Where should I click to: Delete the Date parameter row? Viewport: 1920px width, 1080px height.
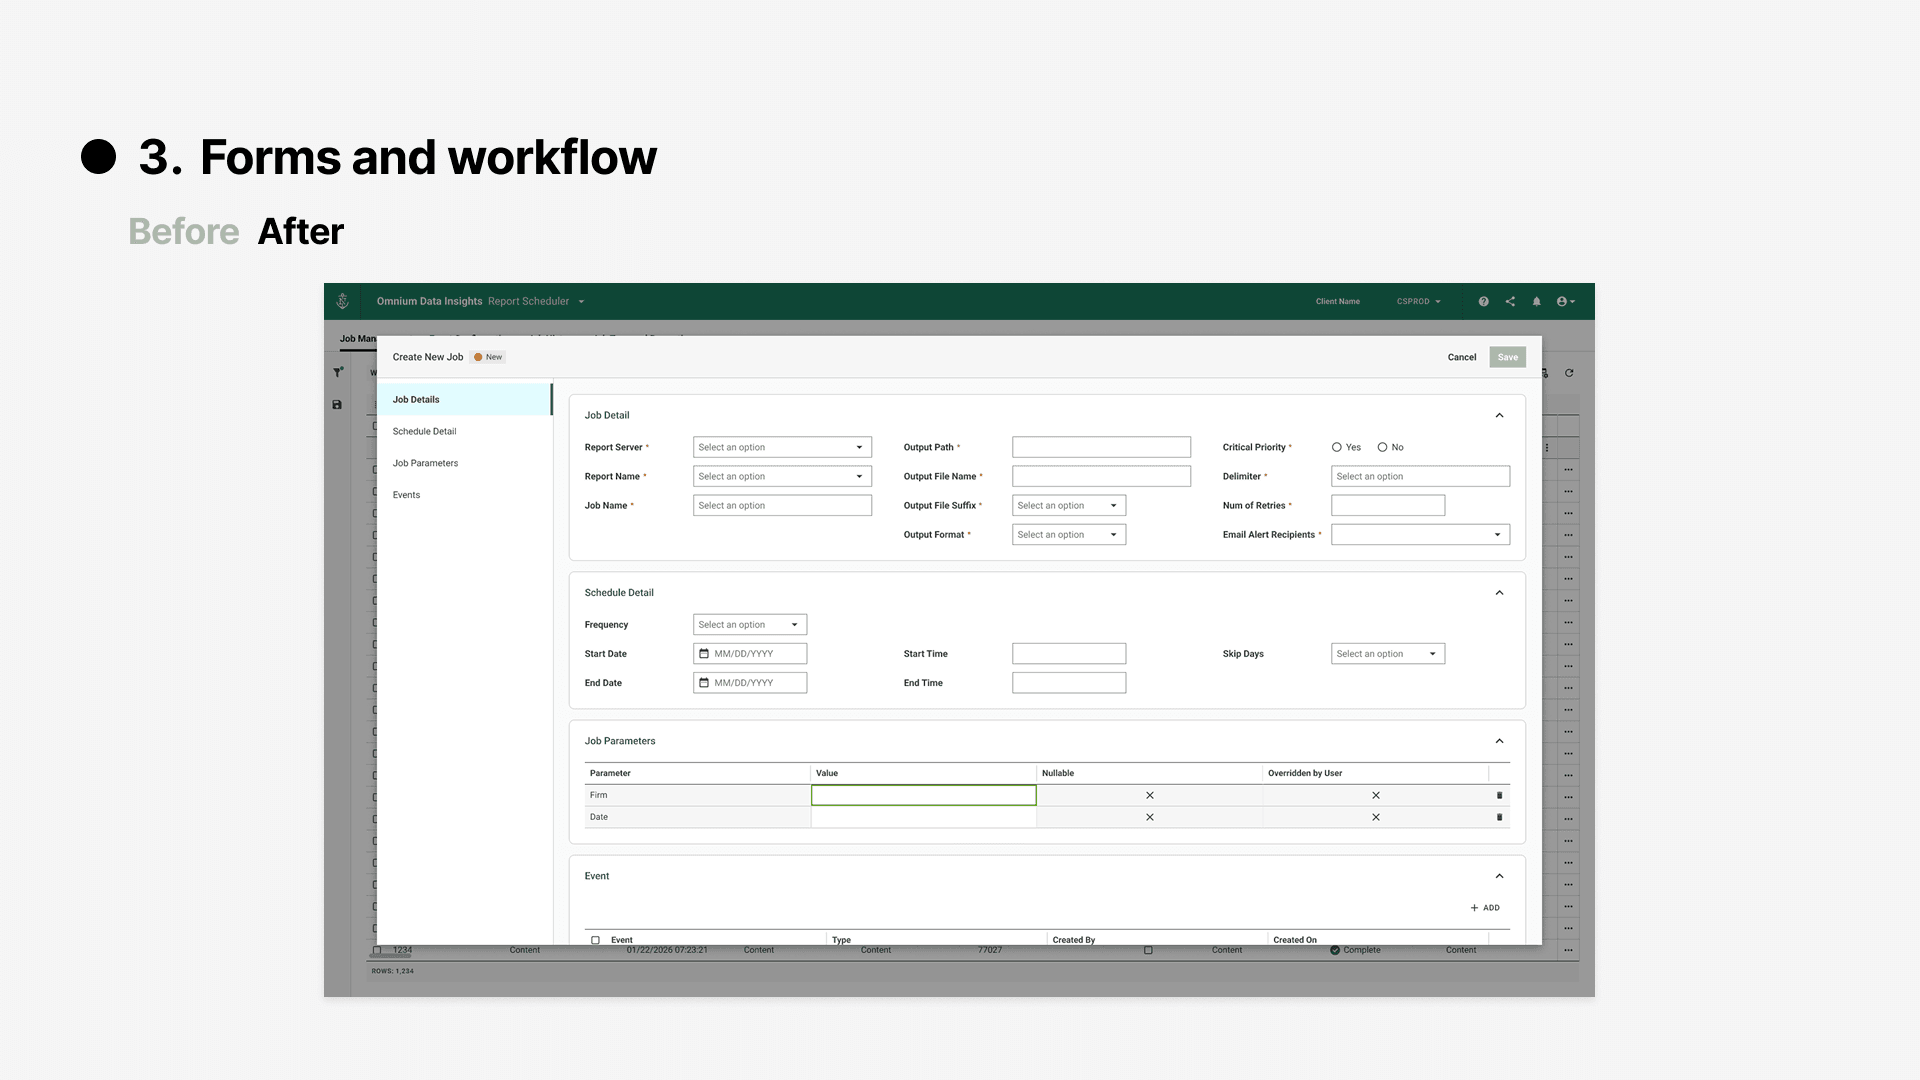coord(1499,818)
